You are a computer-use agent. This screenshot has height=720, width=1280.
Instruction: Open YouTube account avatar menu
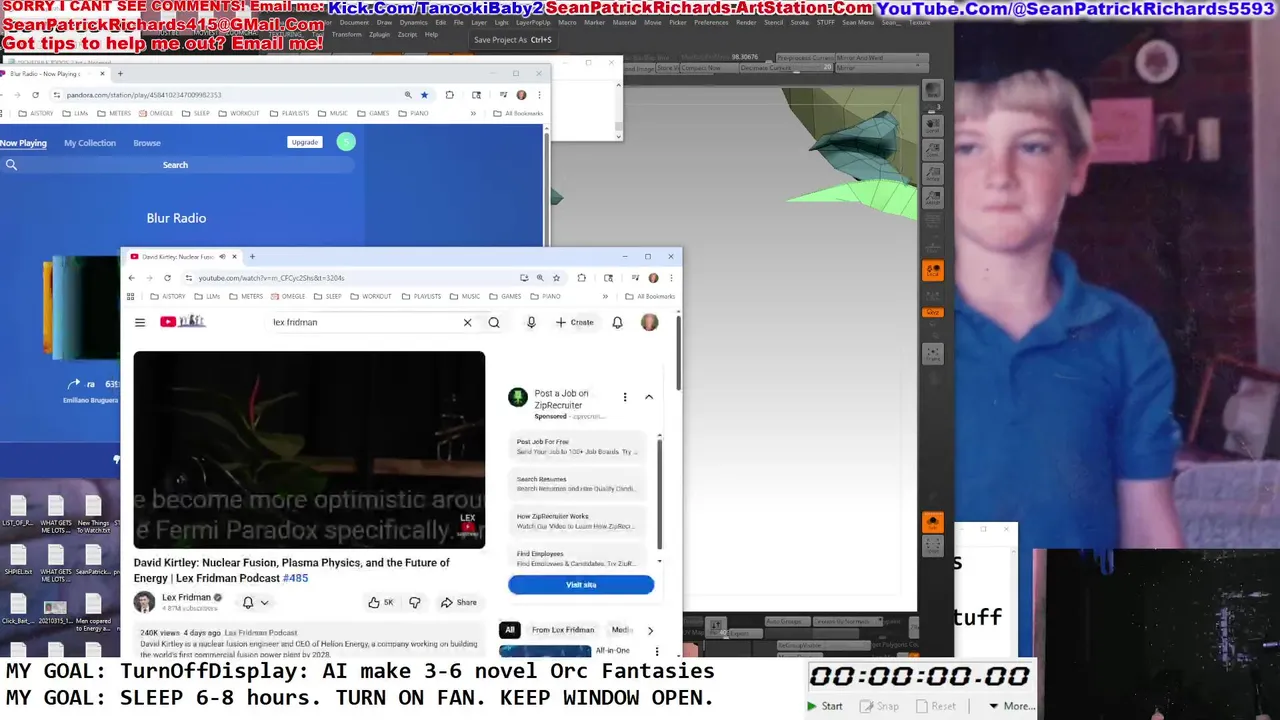(x=649, y=322)
